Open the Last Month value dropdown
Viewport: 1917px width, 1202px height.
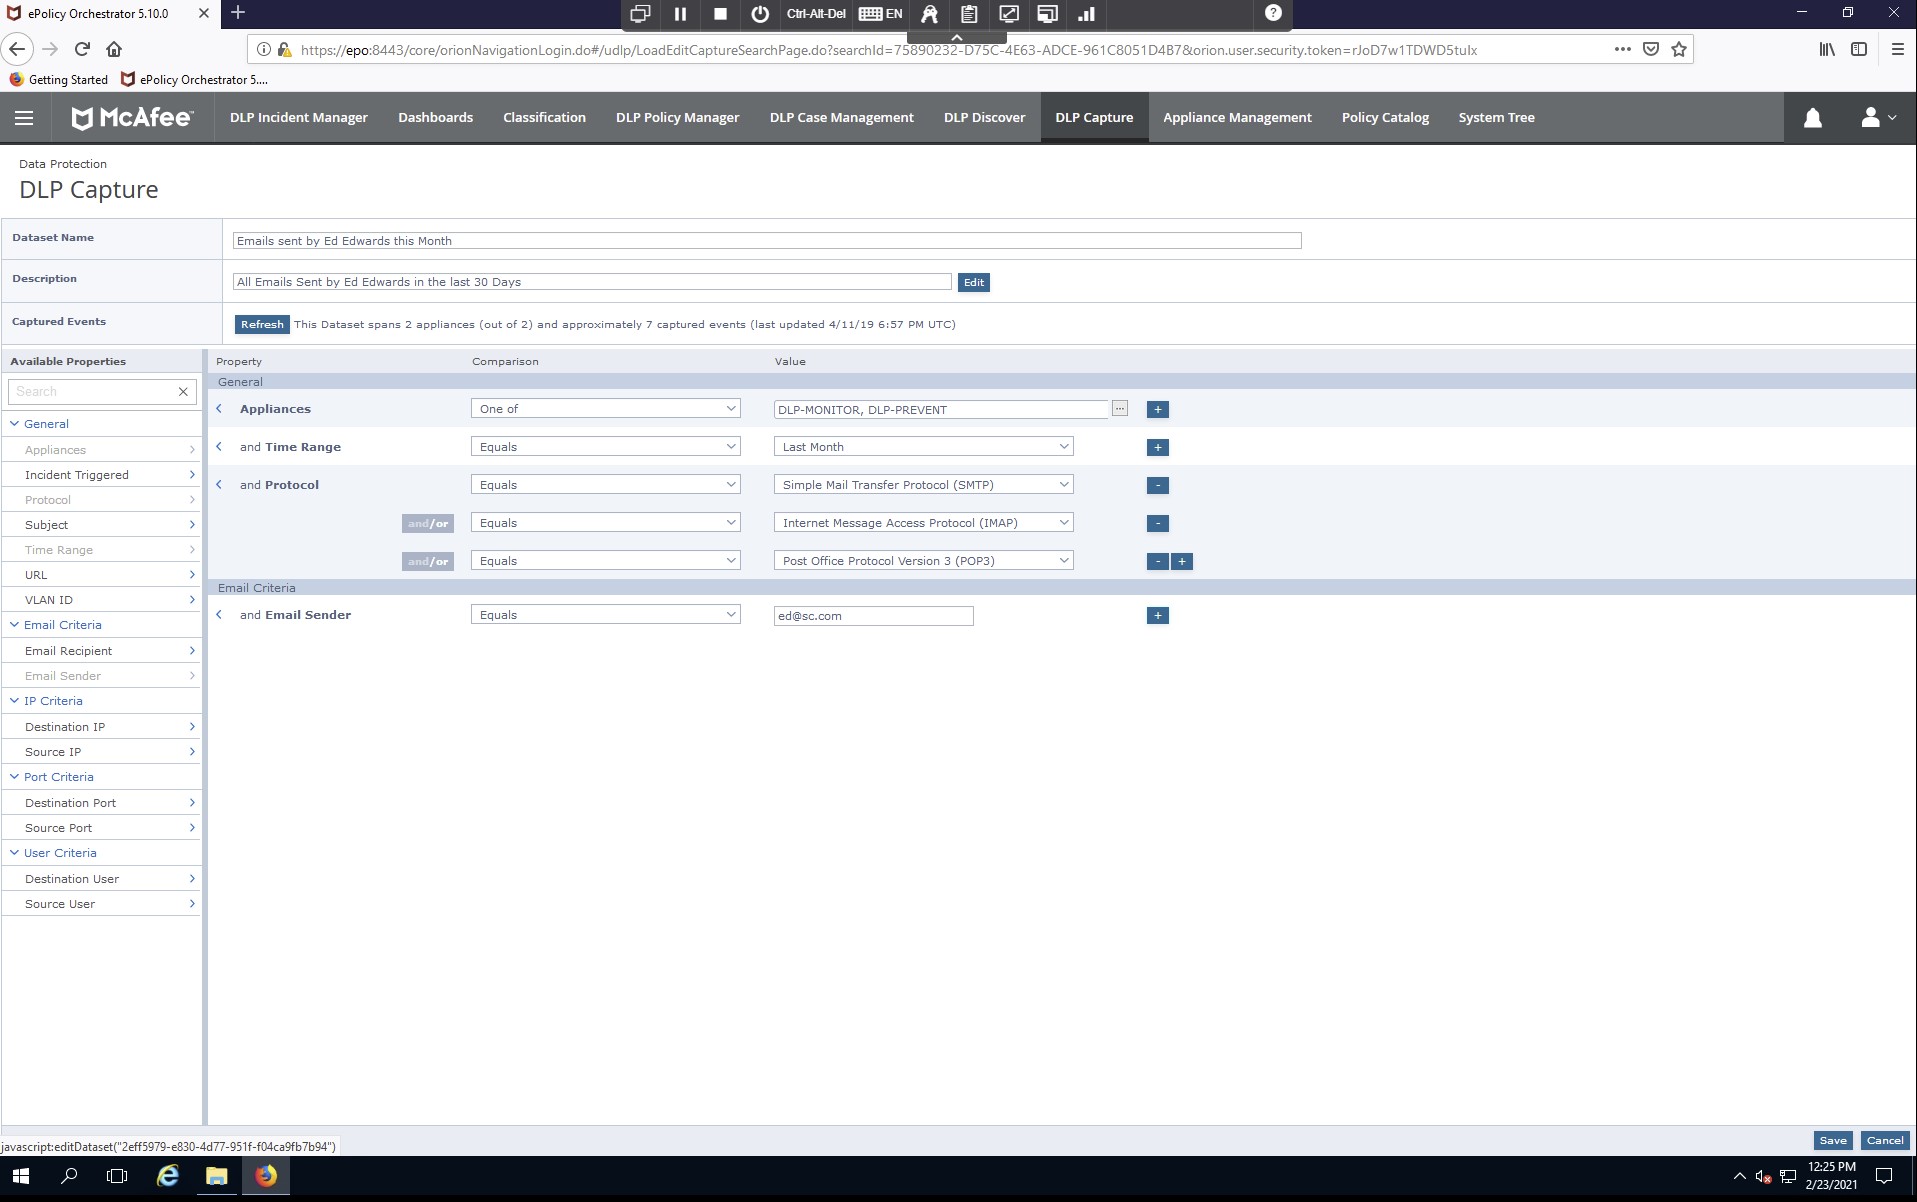924,447
